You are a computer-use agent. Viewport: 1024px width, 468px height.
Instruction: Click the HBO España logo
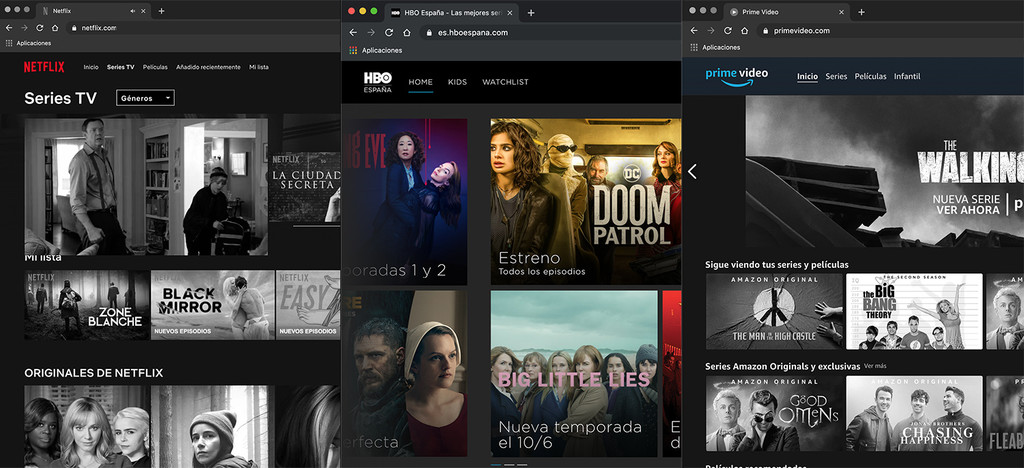coord(377,82)
